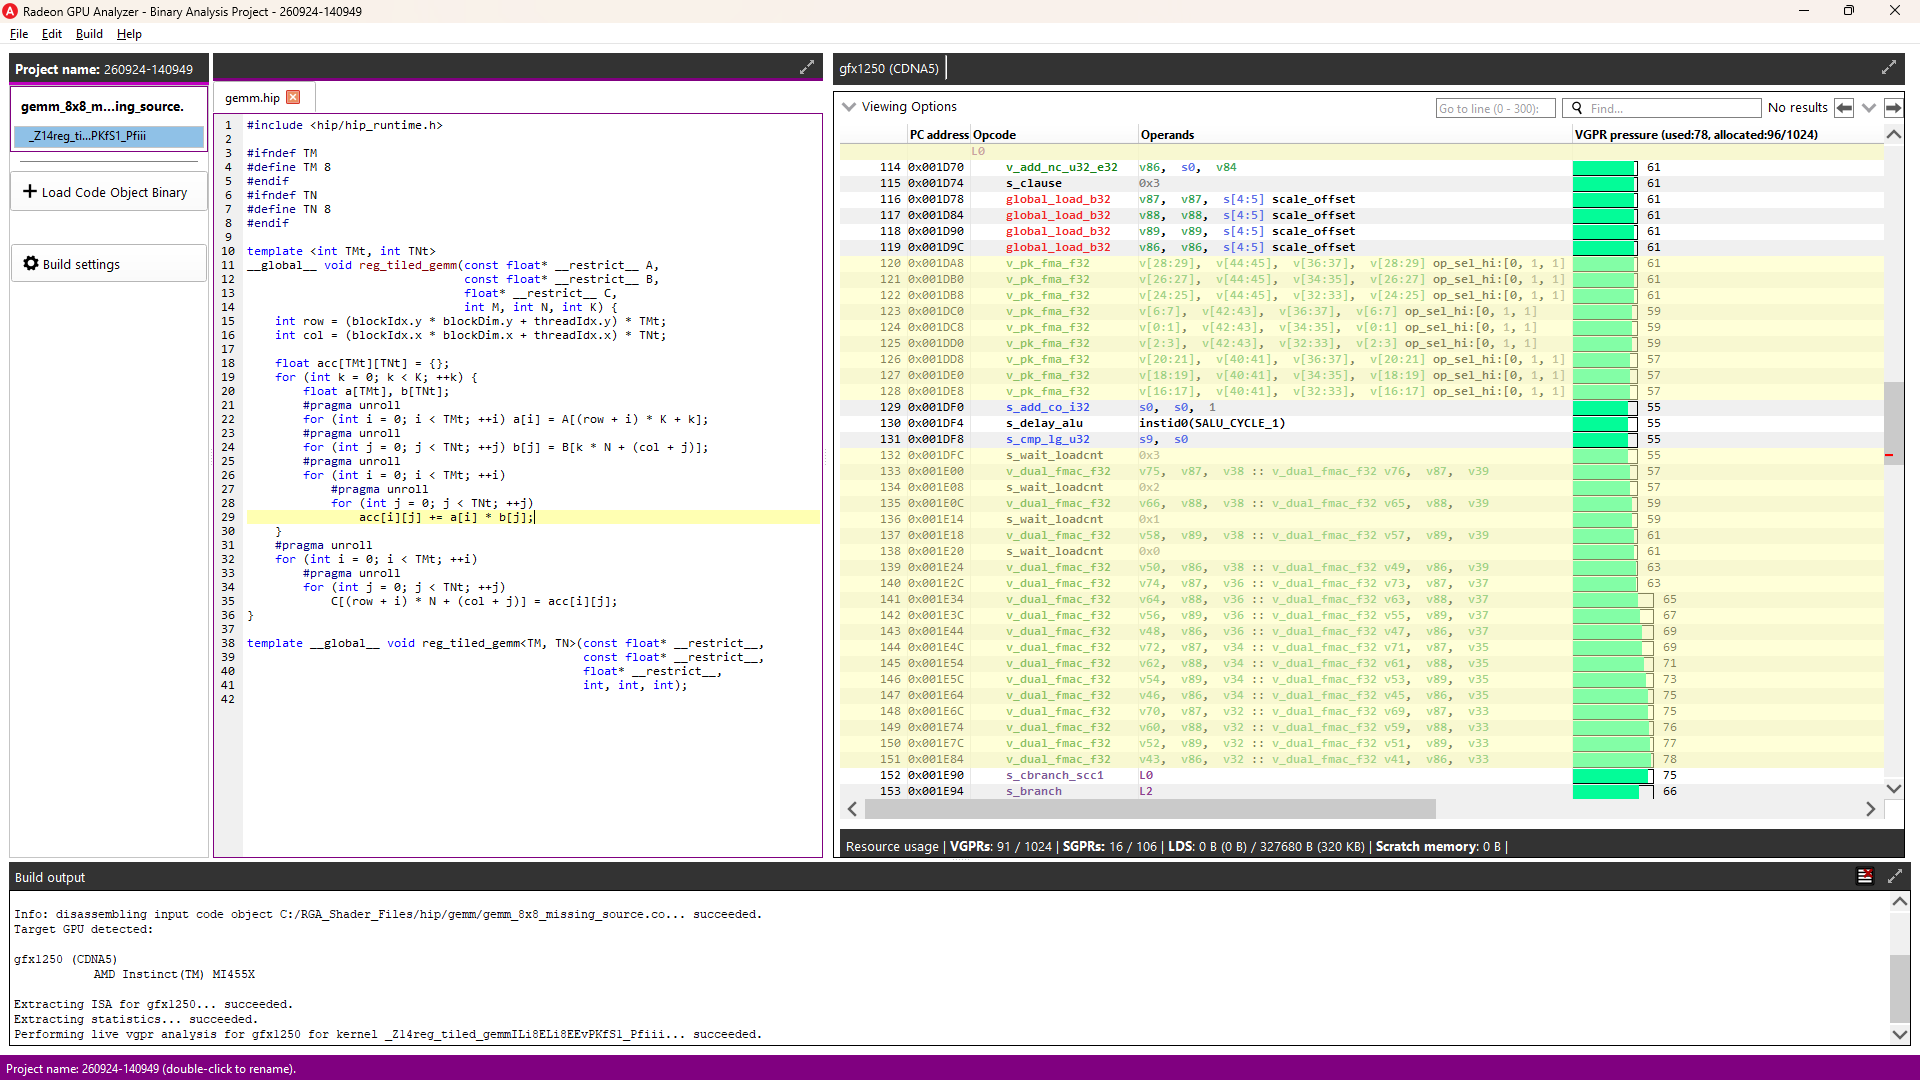Click project name status bar to rename
The image size is (1920, 1080).
[x=151, y=1069]
